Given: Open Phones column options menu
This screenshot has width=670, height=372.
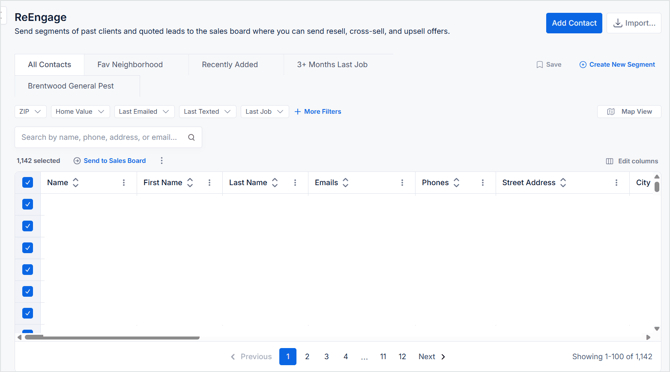Looking at the screenshot, I should click(483, 183).
